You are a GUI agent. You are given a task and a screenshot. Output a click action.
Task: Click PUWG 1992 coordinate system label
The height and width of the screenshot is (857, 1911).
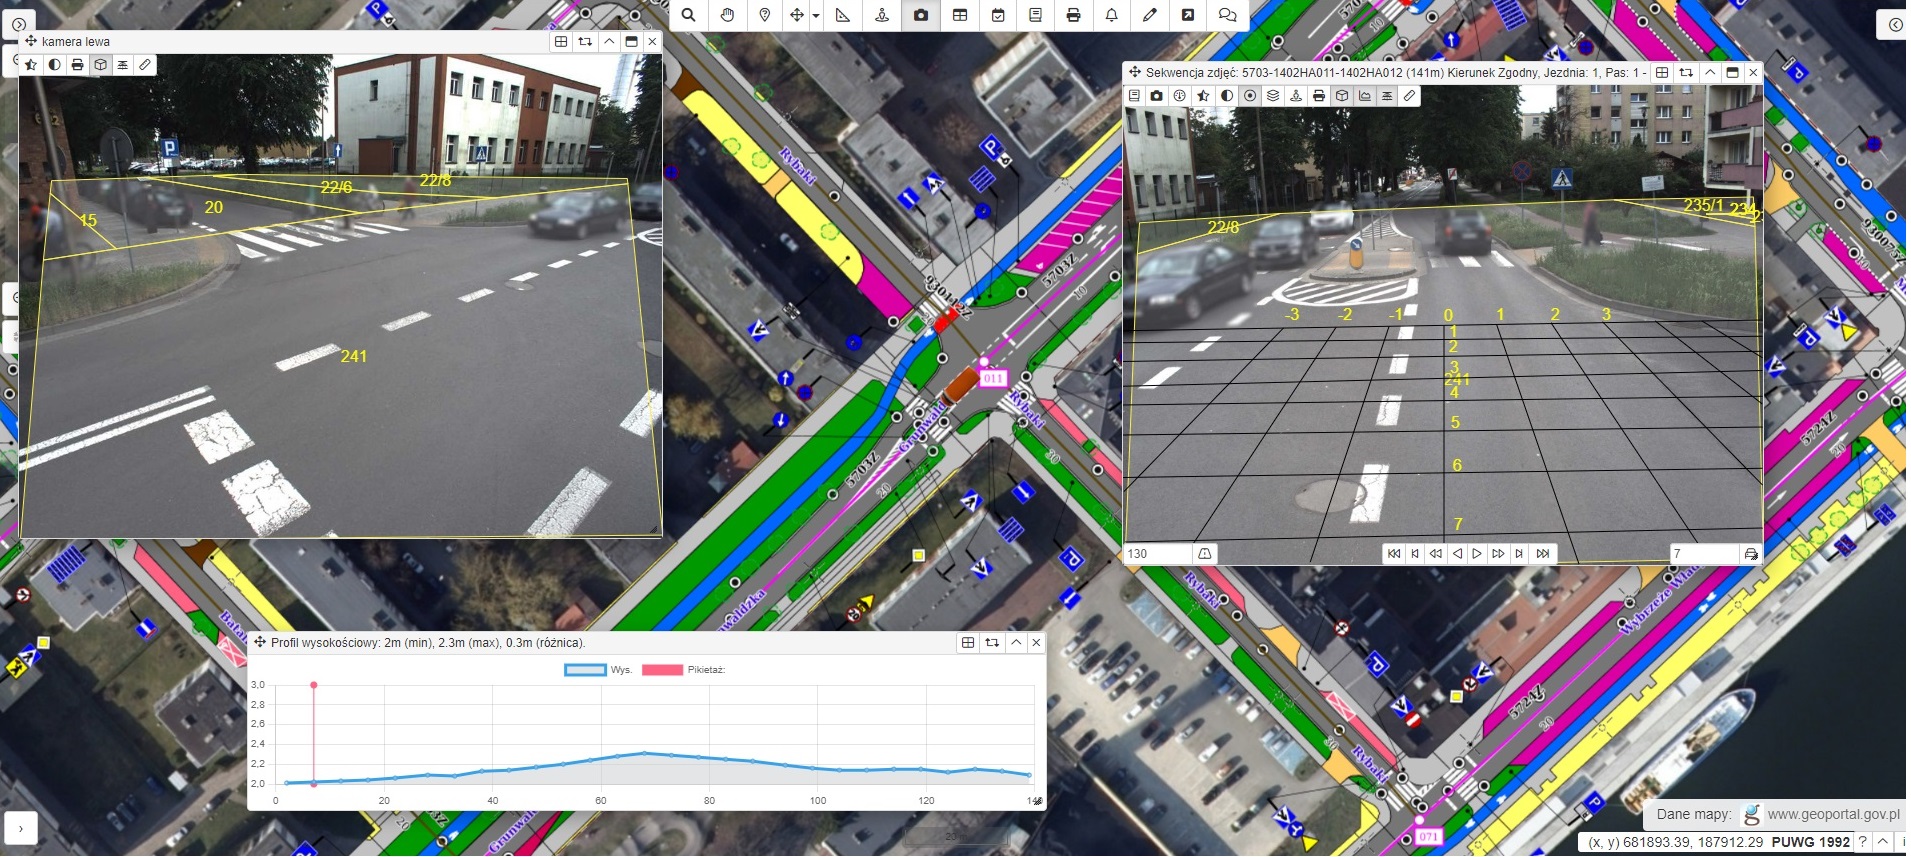coord(1810,842)
